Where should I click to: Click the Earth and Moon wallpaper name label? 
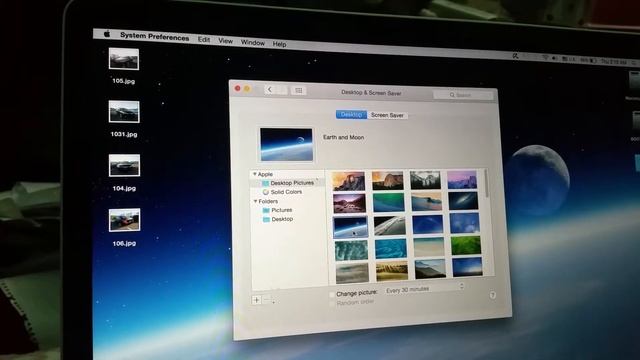343,138
